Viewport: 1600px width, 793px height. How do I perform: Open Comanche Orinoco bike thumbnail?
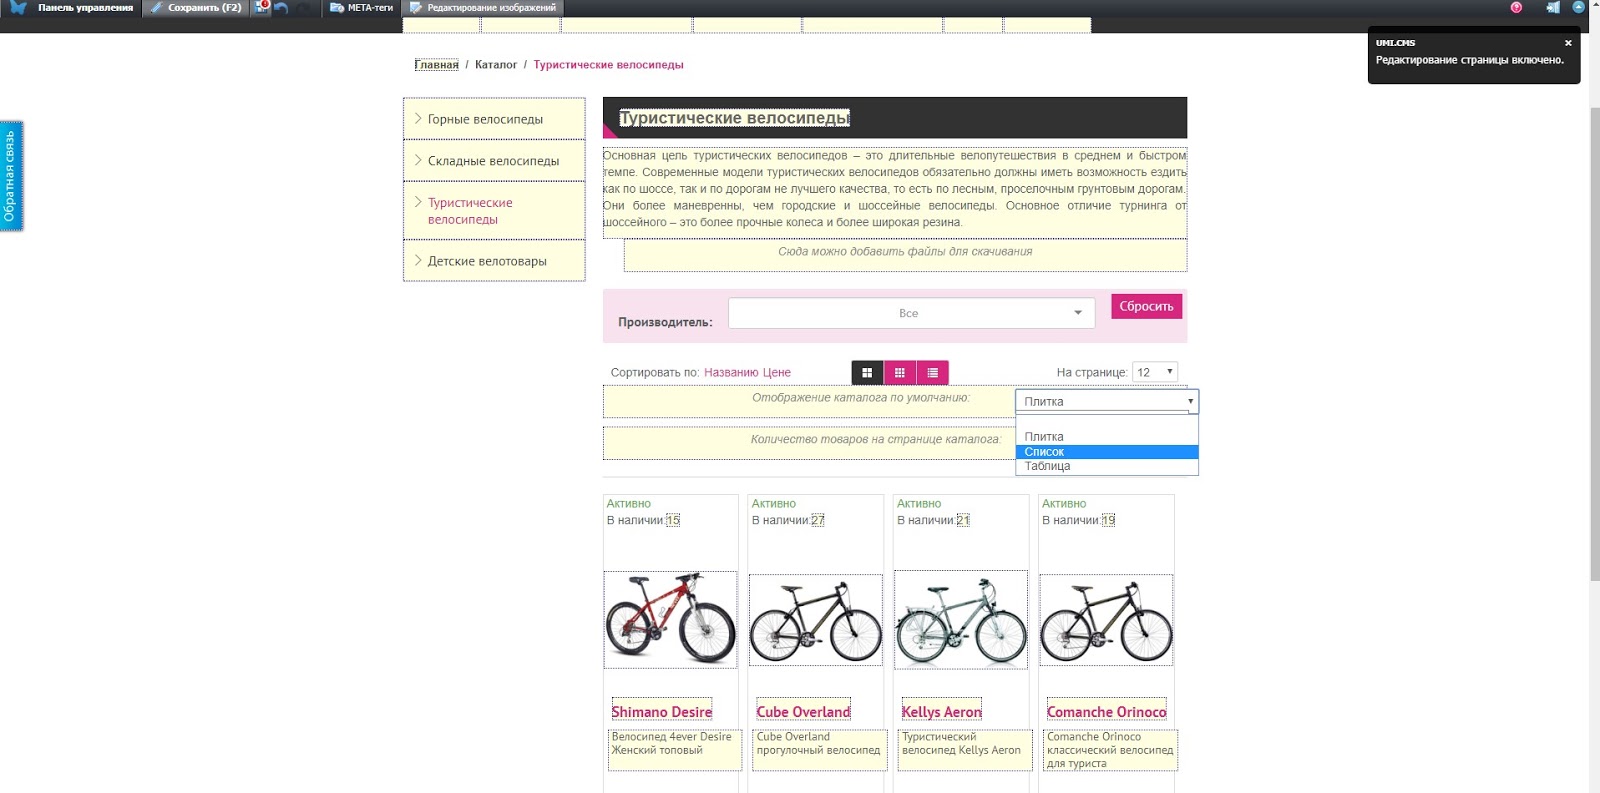tap(1106, 620)
